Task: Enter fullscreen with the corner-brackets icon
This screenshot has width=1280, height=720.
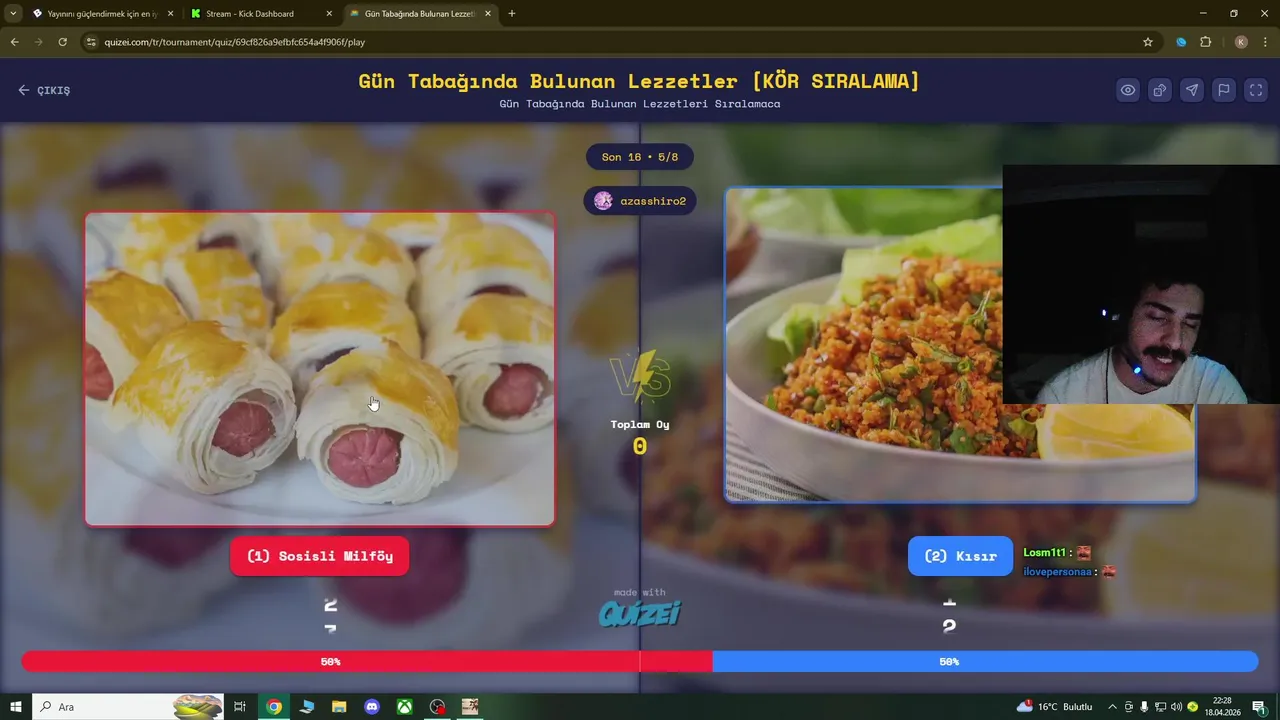Action: click(1256, 90)
